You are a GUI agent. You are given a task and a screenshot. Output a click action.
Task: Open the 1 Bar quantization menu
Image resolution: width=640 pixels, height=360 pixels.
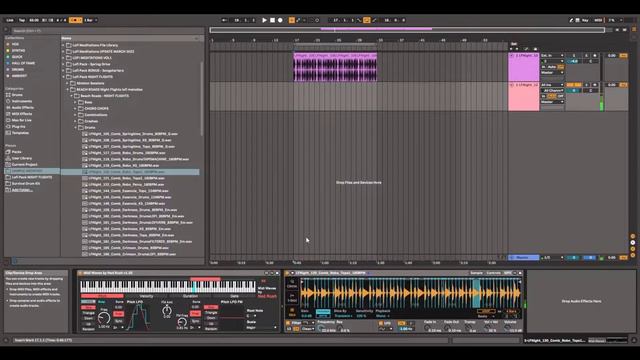91,20
